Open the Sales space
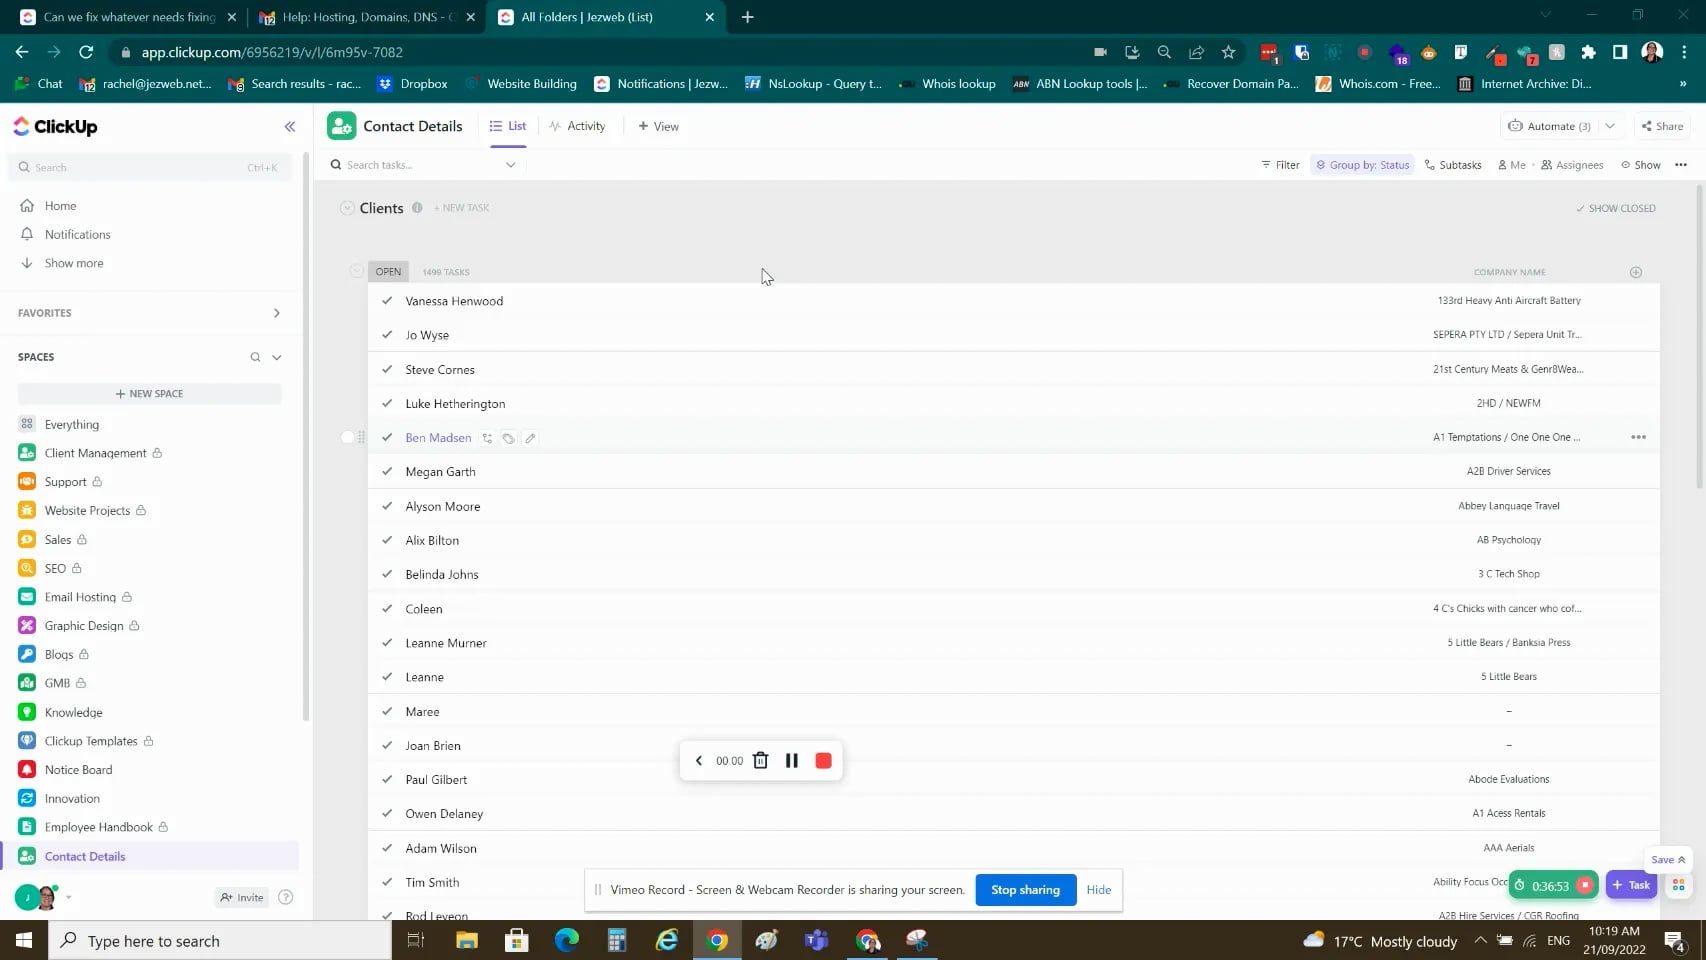Image resolution: width=1706 pixels, height=960 pixels. coord(57,540)
